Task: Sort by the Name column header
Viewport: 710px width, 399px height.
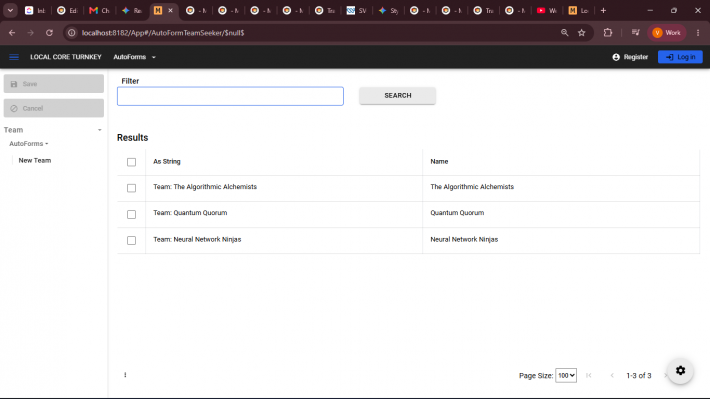Action: pos(439,162)
